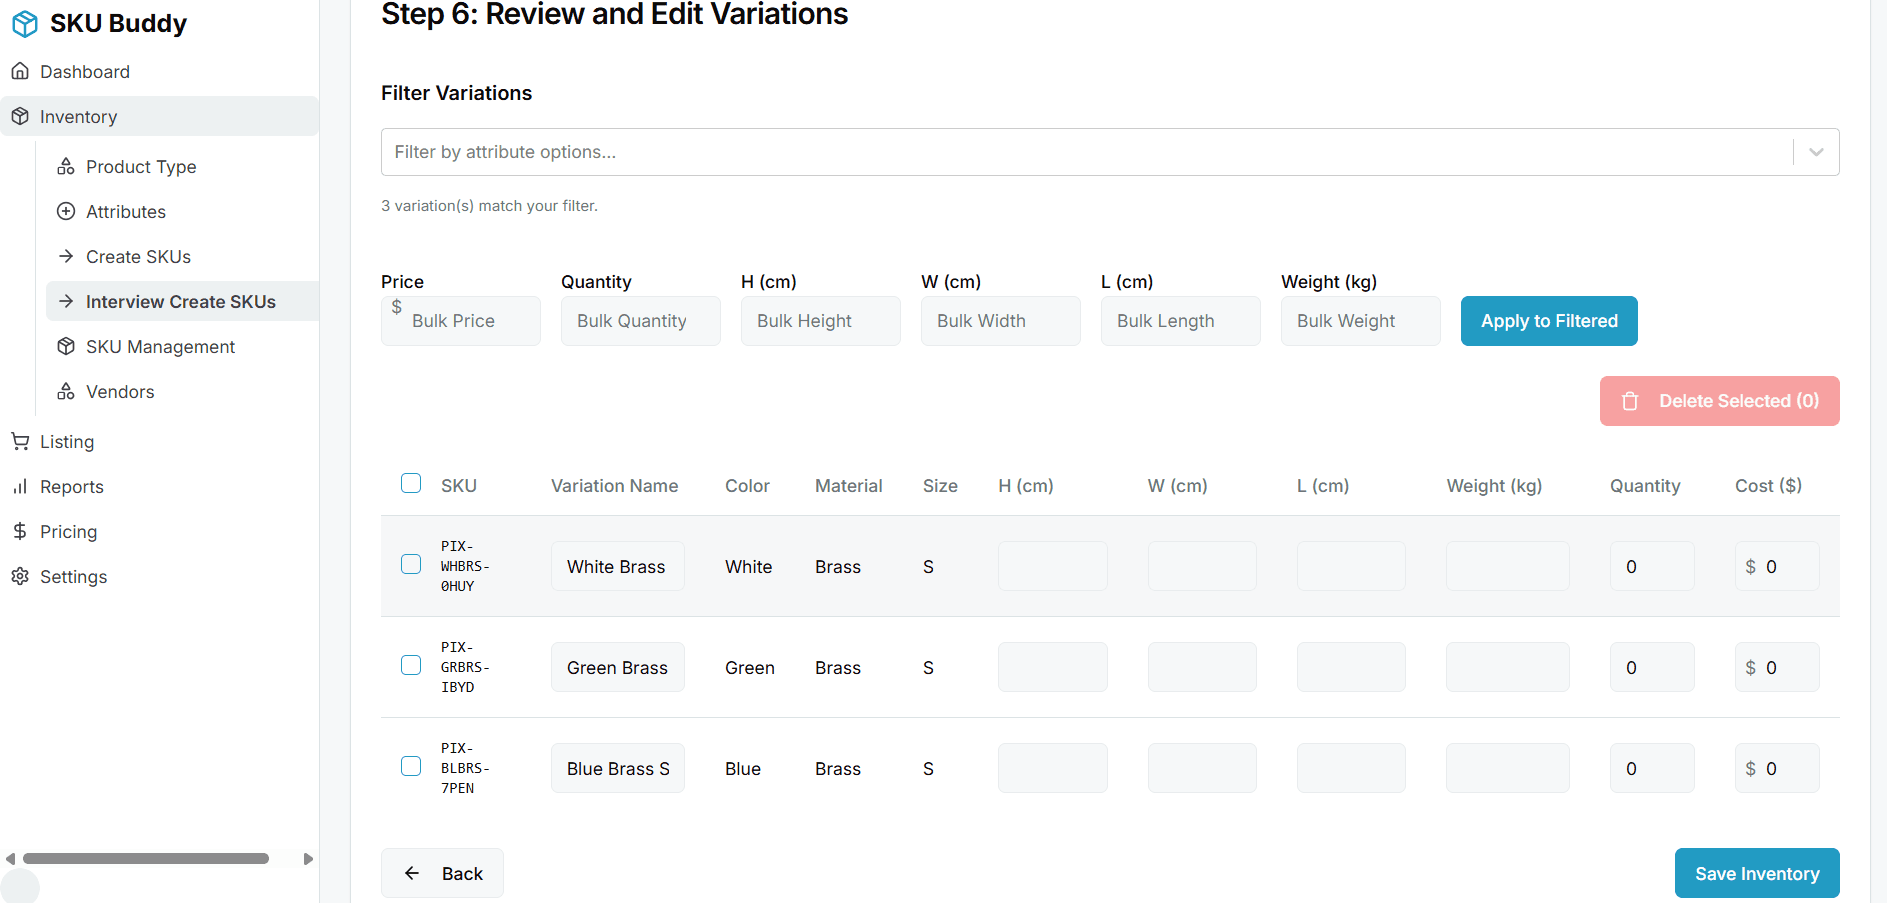The width and height of the screenshot is (1887, 903).
Task: Select the PIX-WHBRS-0HUY row checkbox
Action: click(x=411, y=564)
